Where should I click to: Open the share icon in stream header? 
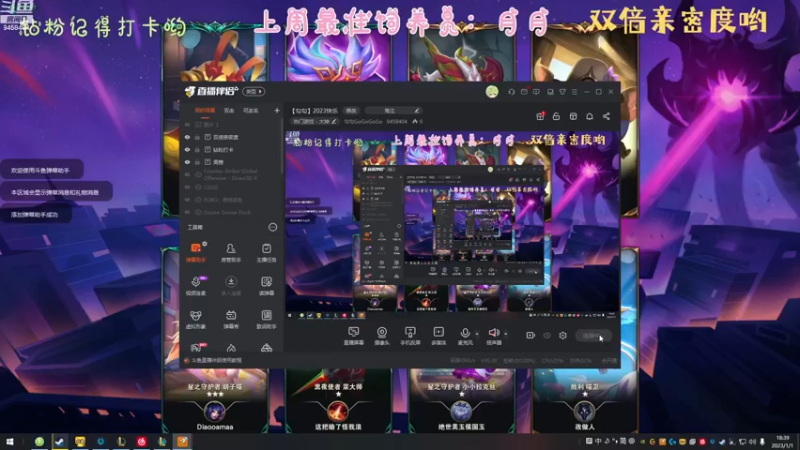pos(606,116)
